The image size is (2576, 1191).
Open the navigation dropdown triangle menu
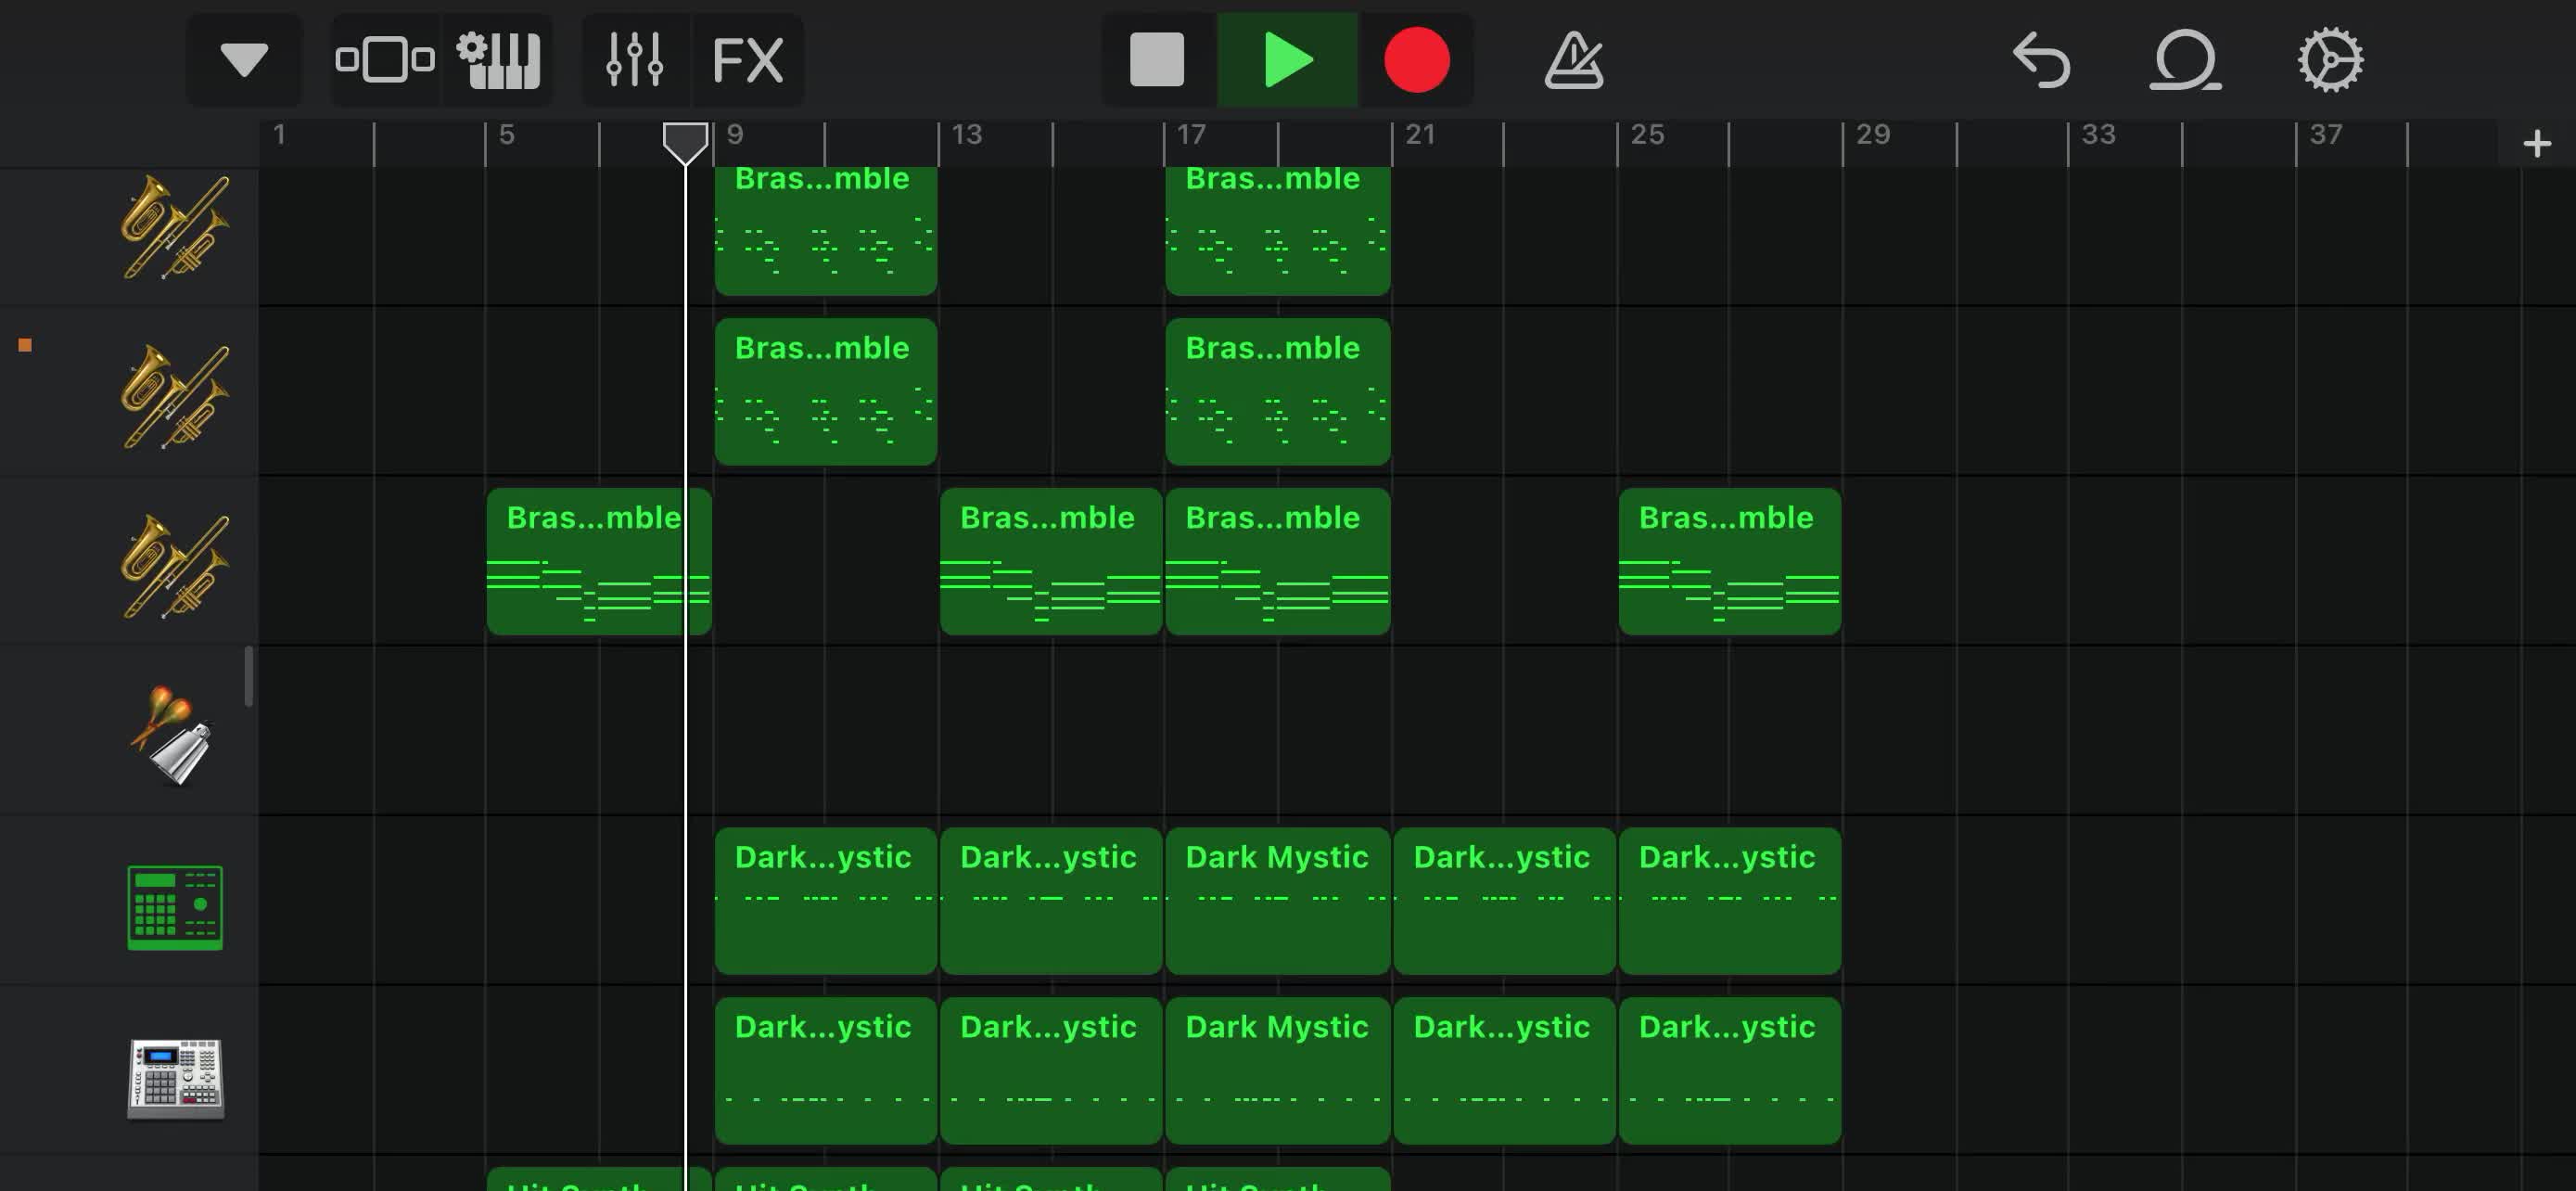(x=244, y=60)
